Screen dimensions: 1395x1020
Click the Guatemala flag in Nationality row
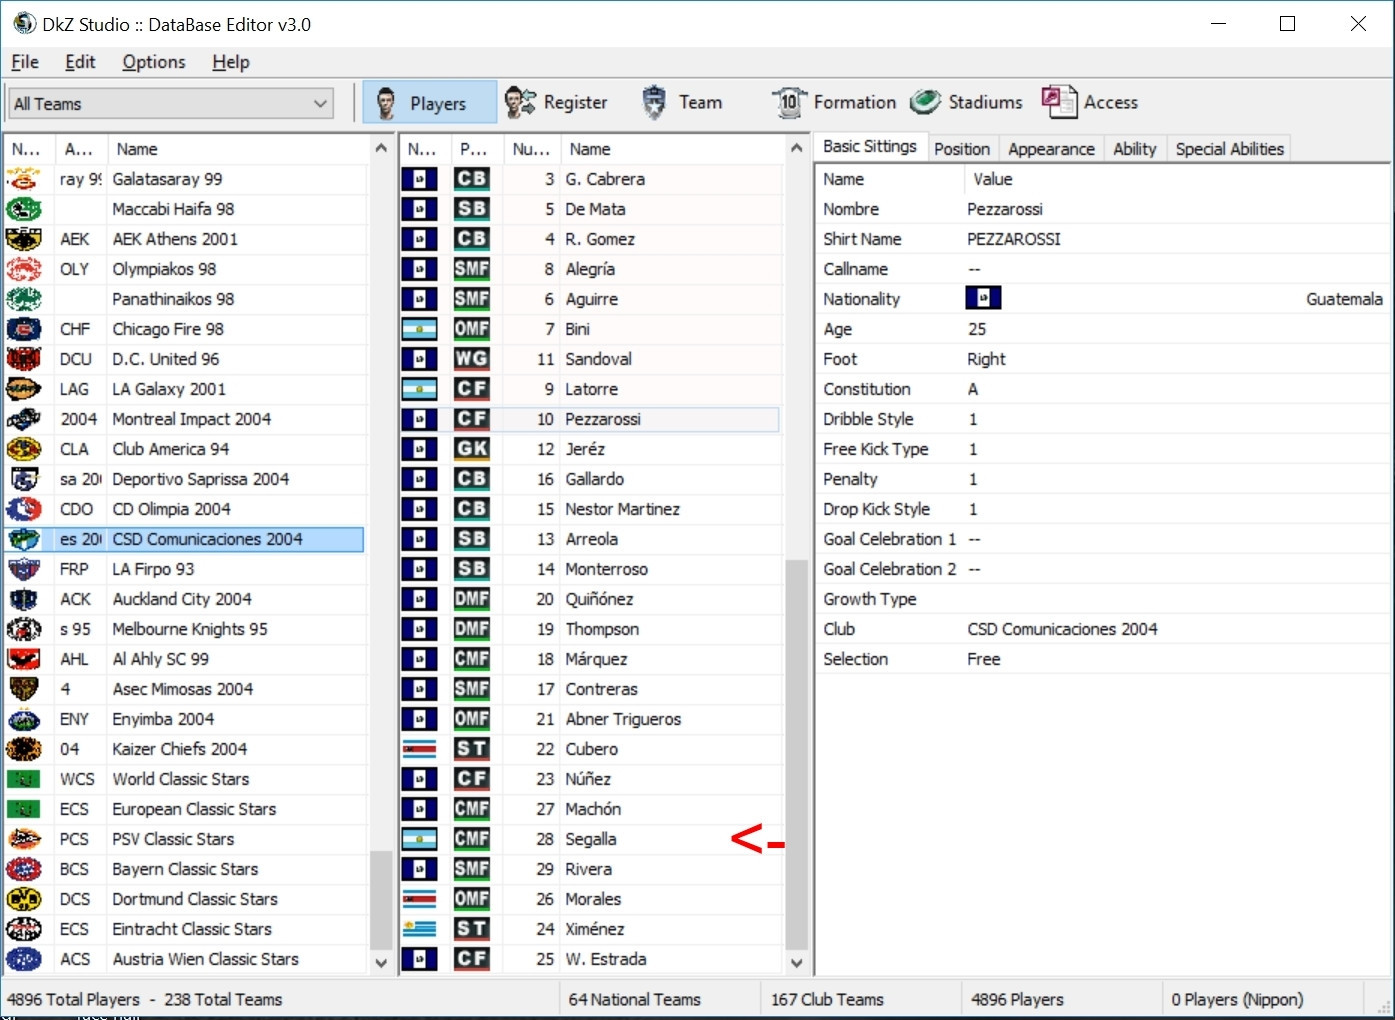[983, 298]
